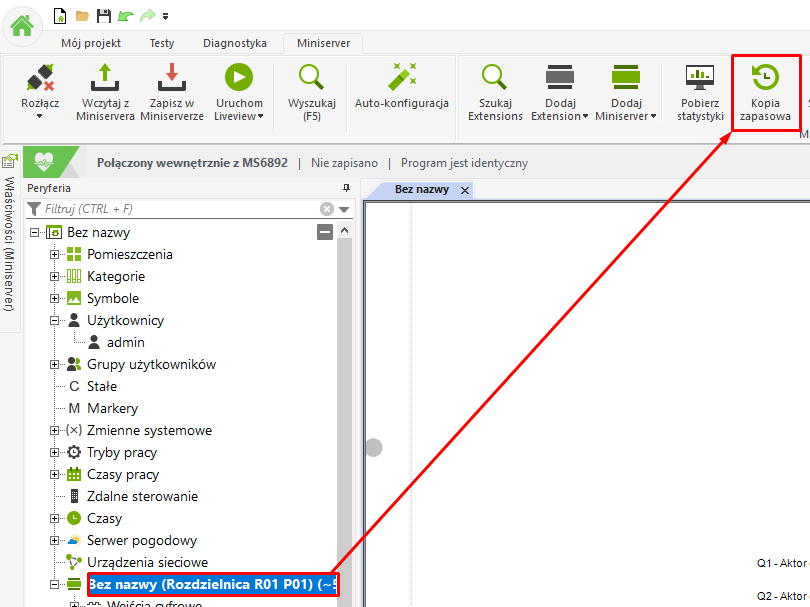
Task: Click the green home button
Action: (21, 25)
